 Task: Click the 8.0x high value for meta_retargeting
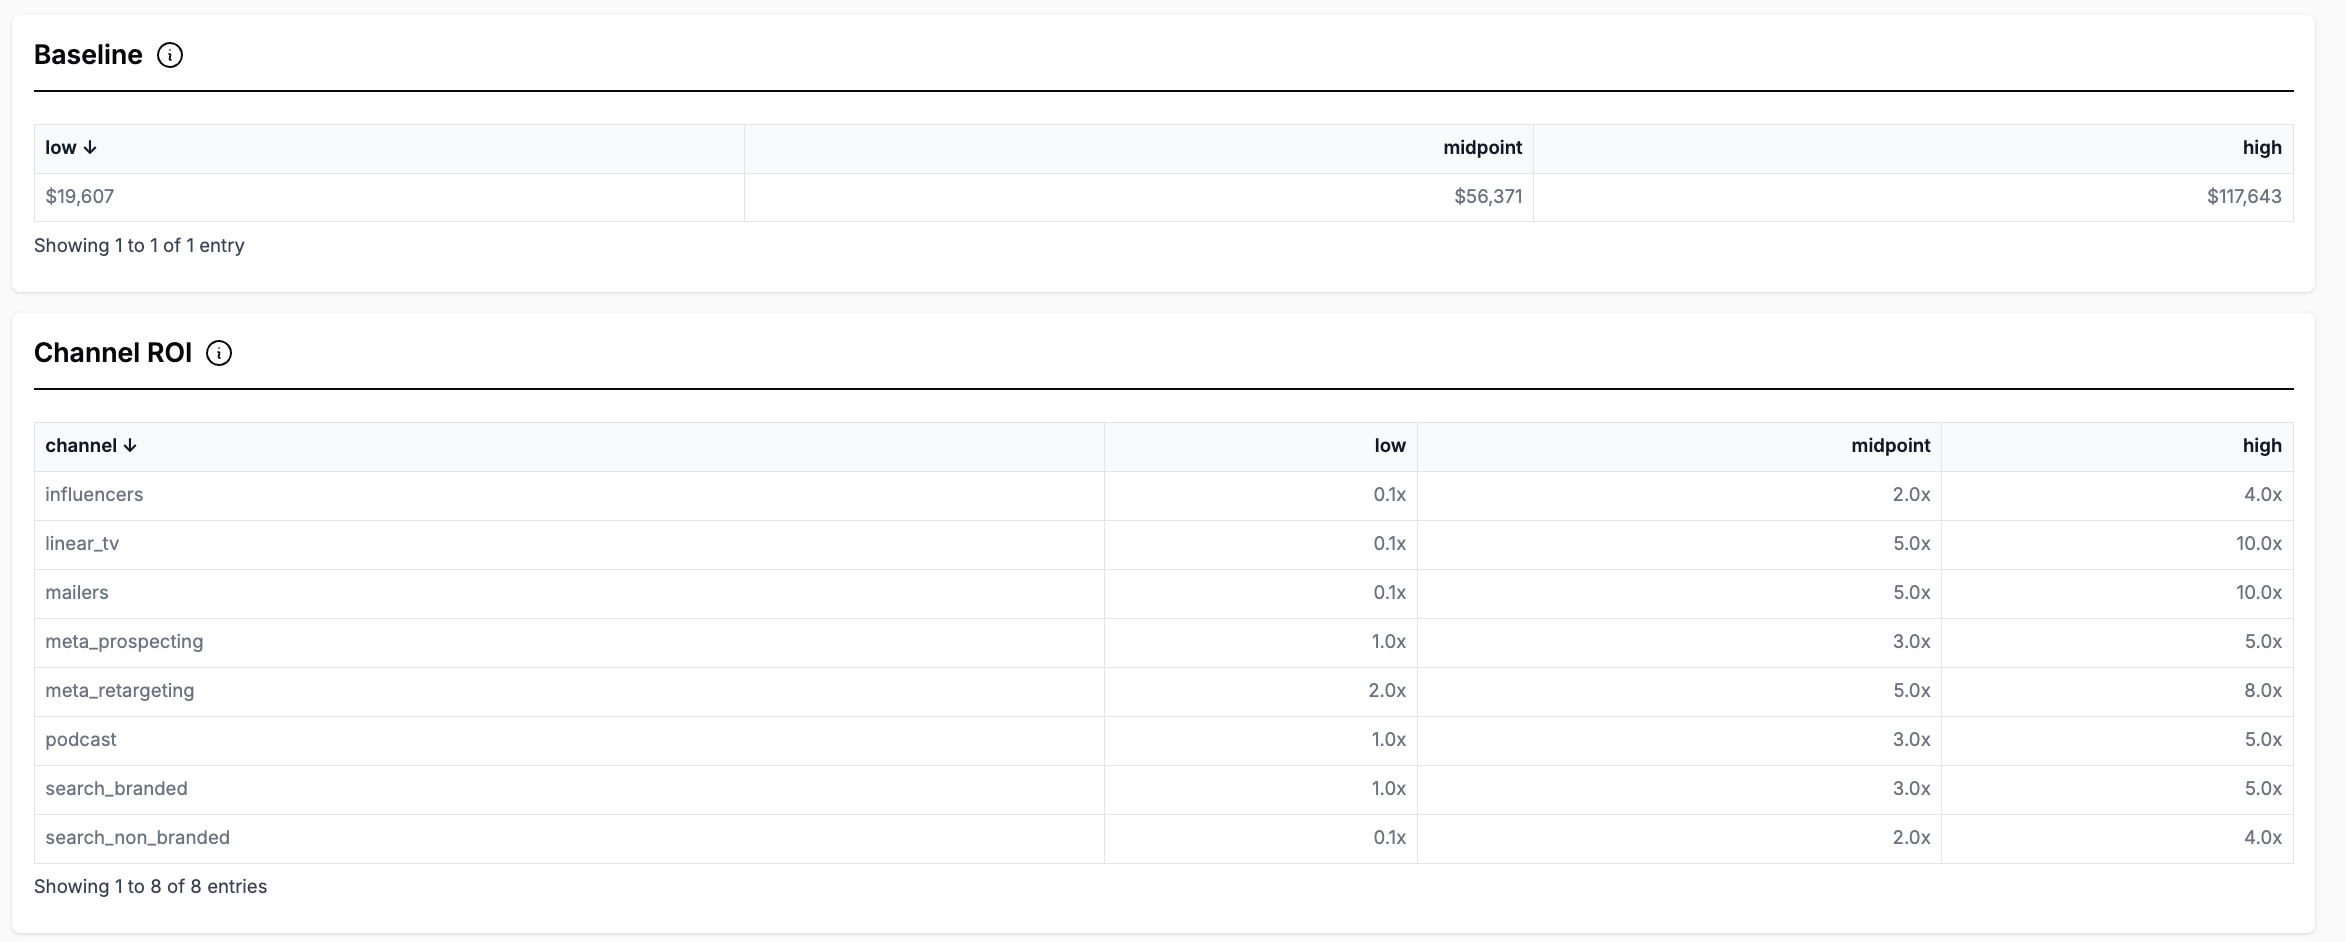pyautogui.click(x=2263, y=691)
